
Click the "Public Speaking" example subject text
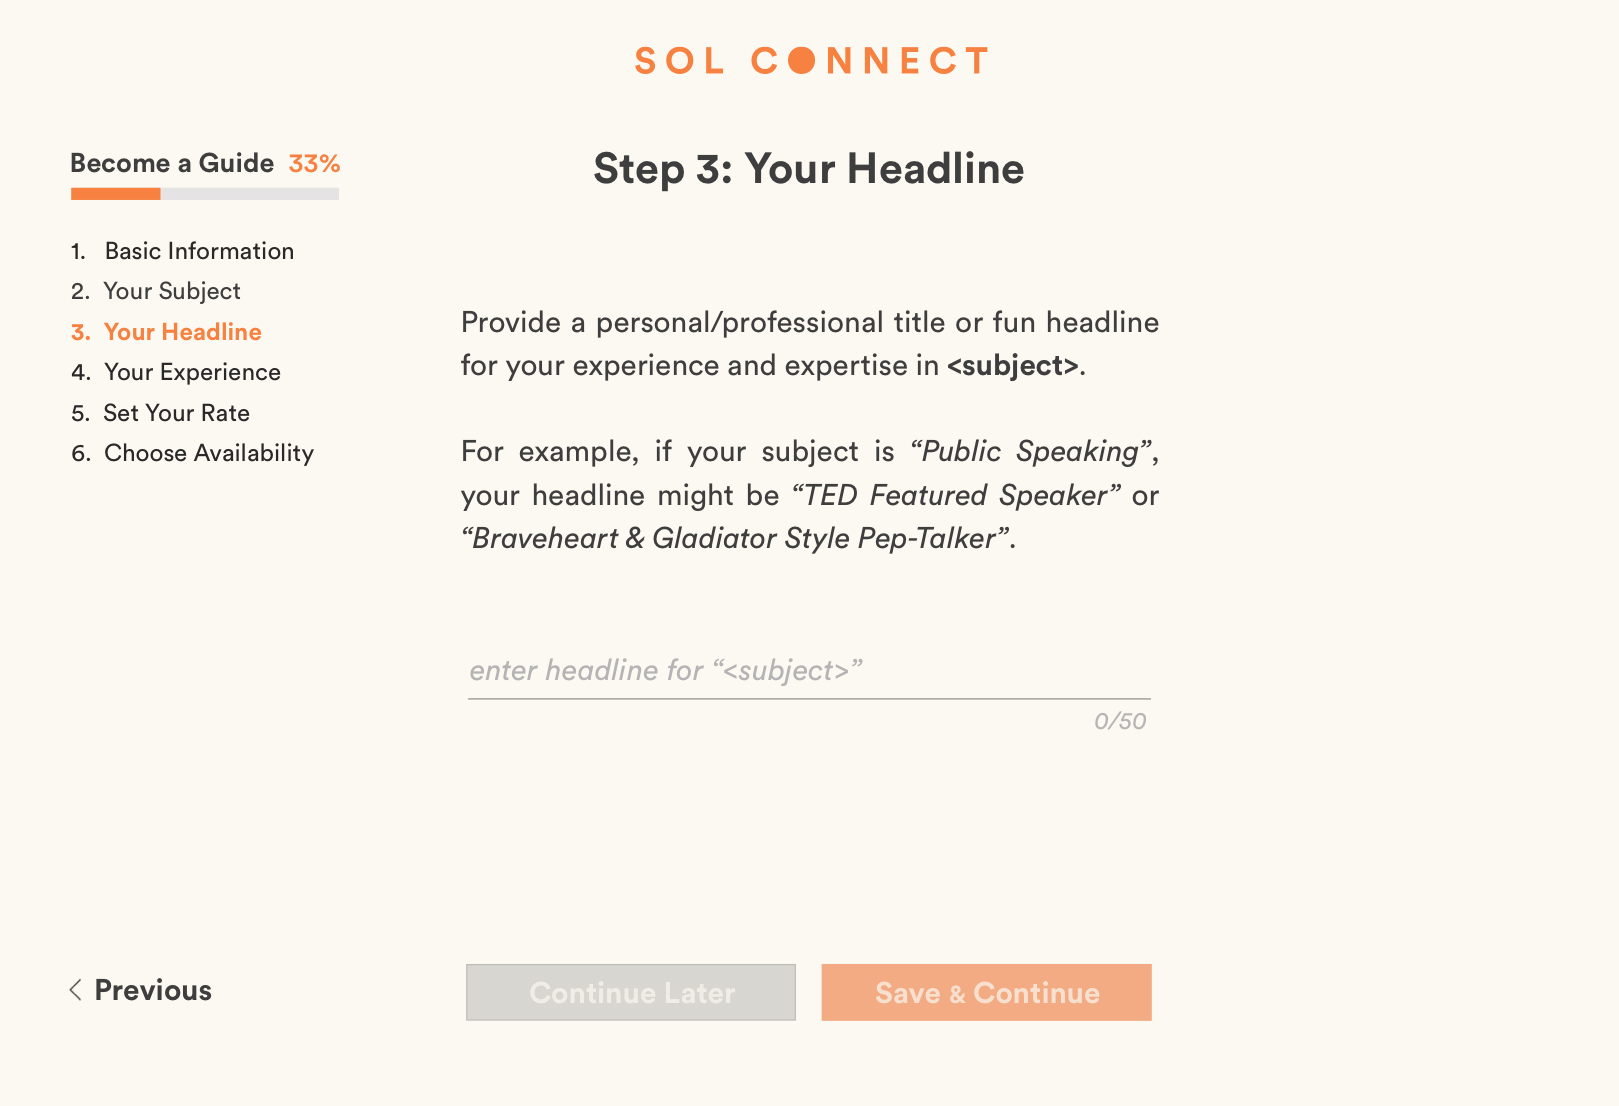click(x=1030, y=452)
